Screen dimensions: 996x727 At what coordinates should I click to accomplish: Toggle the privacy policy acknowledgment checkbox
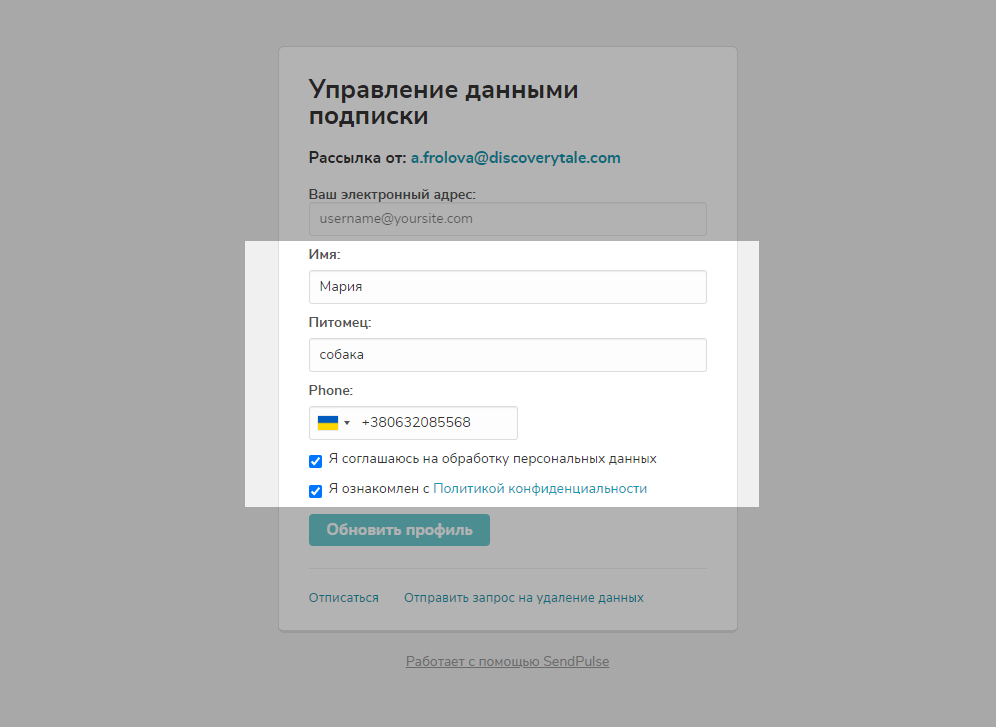315,491
